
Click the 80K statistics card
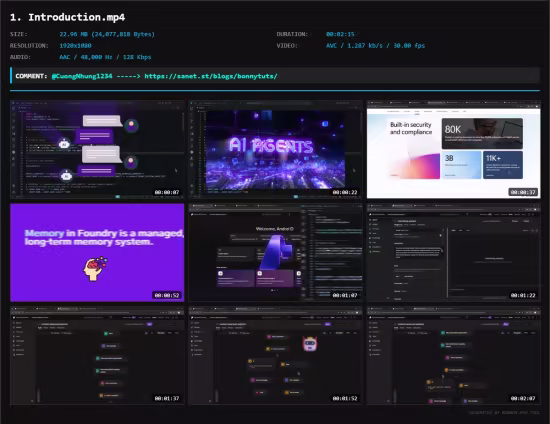[482, 134]
